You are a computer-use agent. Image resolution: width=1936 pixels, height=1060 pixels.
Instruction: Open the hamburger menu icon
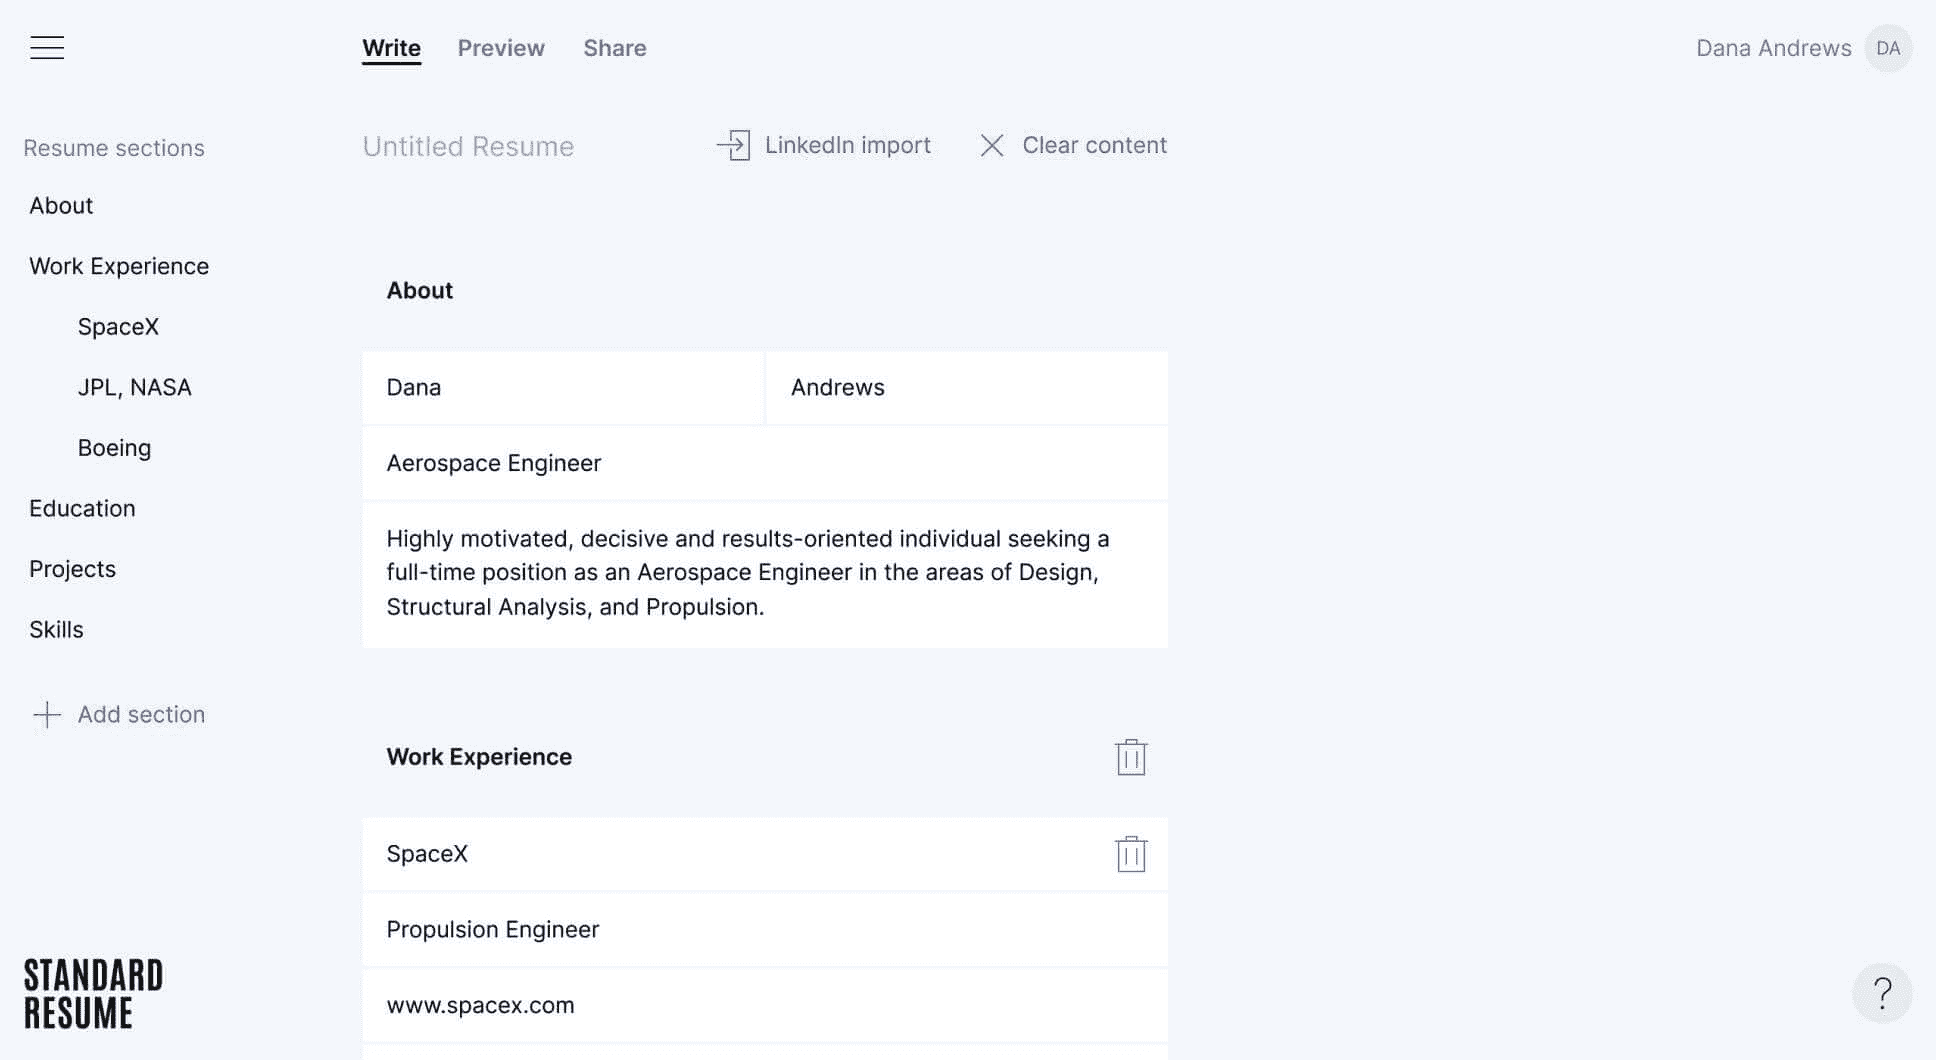coord(47,48)
